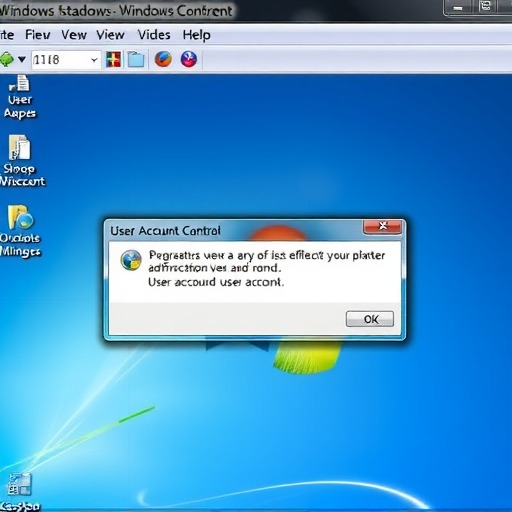Click the User Account Control title text
This screenshot has width=512, height=512.
point(165,231)
